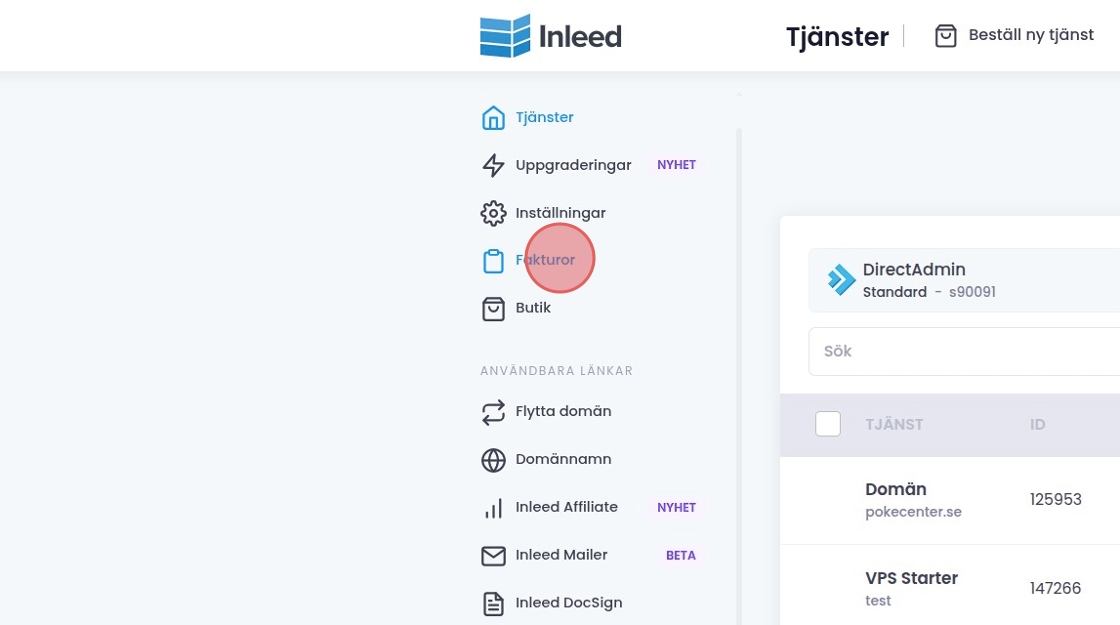Viewport: 1120px width, 625px height.
Task: Open the Uppgraderingar menu item
Action: [573, 165]
